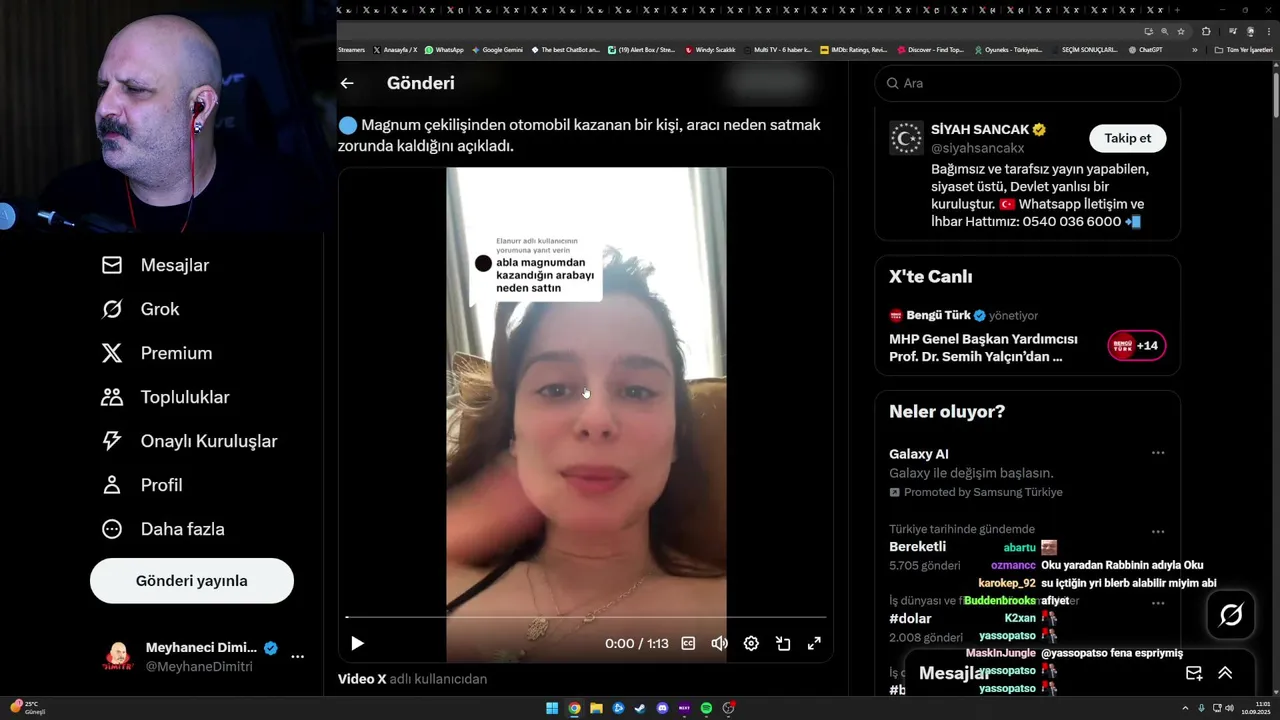The height and width of the screenshot is (720, 1280).
Task: Open the #dolar trending topic
Action: click(x=910, y=619)
